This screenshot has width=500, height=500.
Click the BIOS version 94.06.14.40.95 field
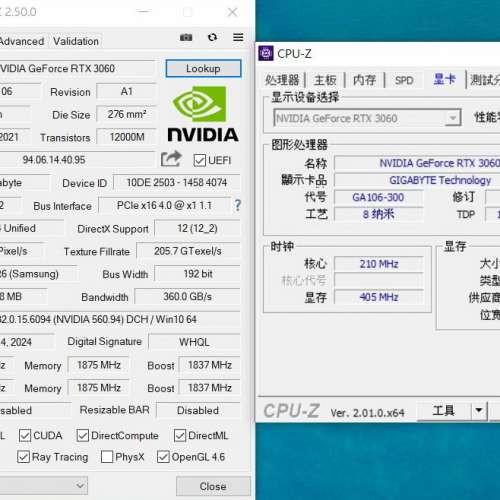77,160
